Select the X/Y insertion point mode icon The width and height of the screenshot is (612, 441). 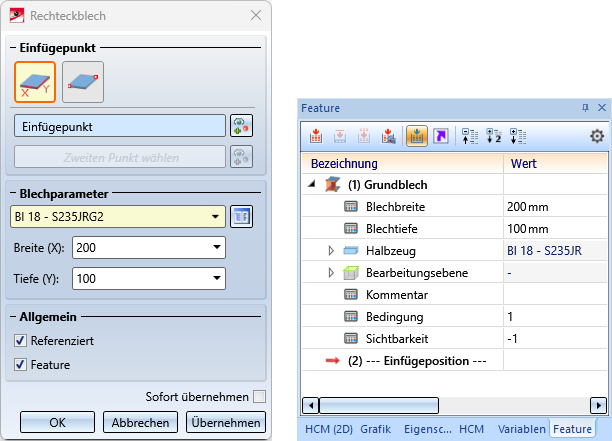(x=35, y=82)
